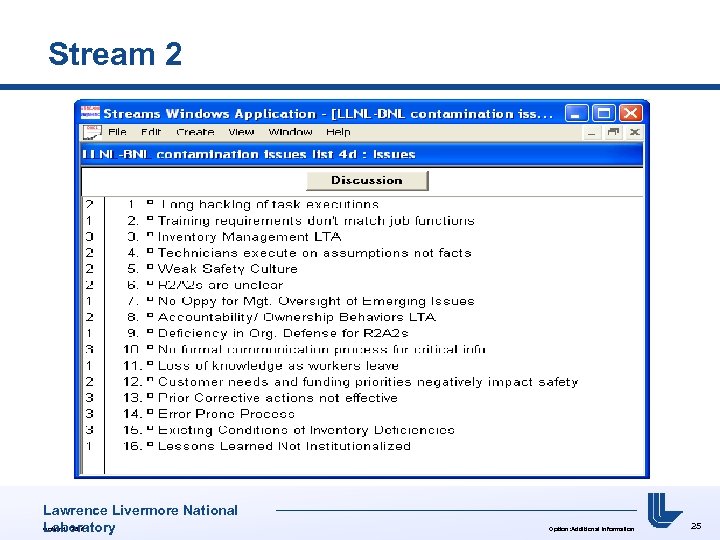Screen dimensions: 720x540
Task: Toggle box beside Deficiency in Org. Defense
Action: pos(150,332)
